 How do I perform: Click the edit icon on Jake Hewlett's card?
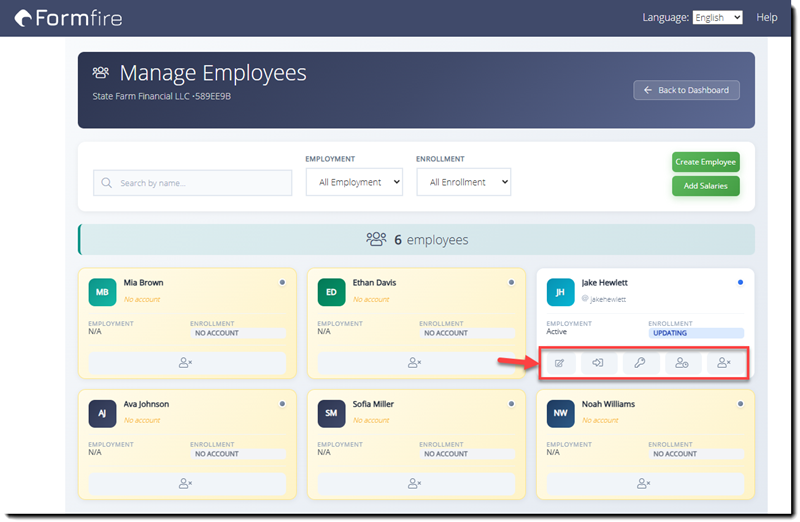point(560,363)
